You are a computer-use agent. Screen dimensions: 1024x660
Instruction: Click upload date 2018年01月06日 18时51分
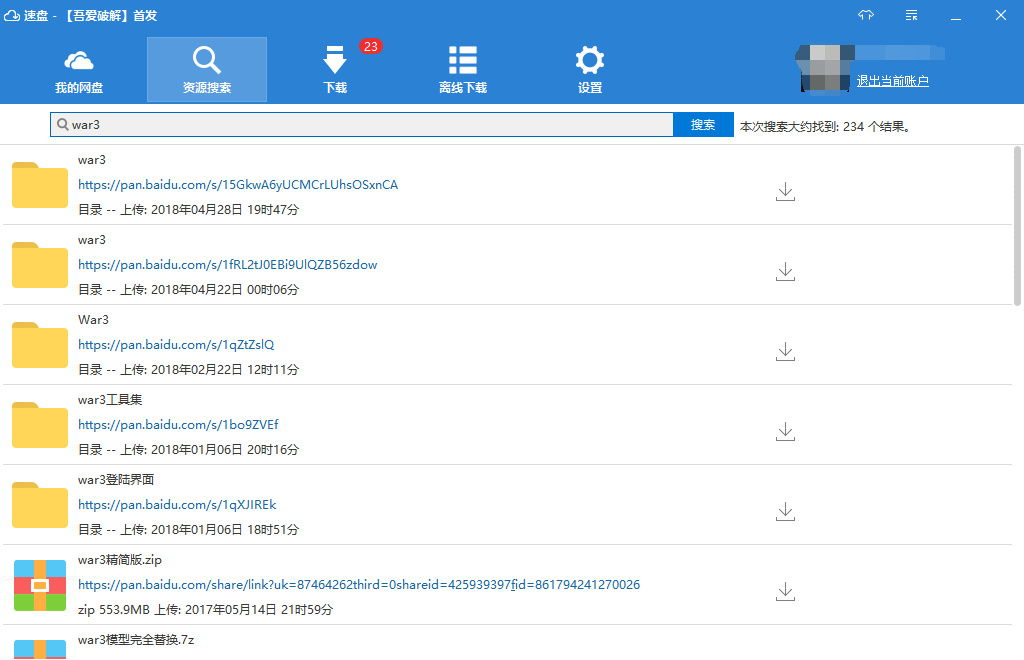[x=225, y=529]
